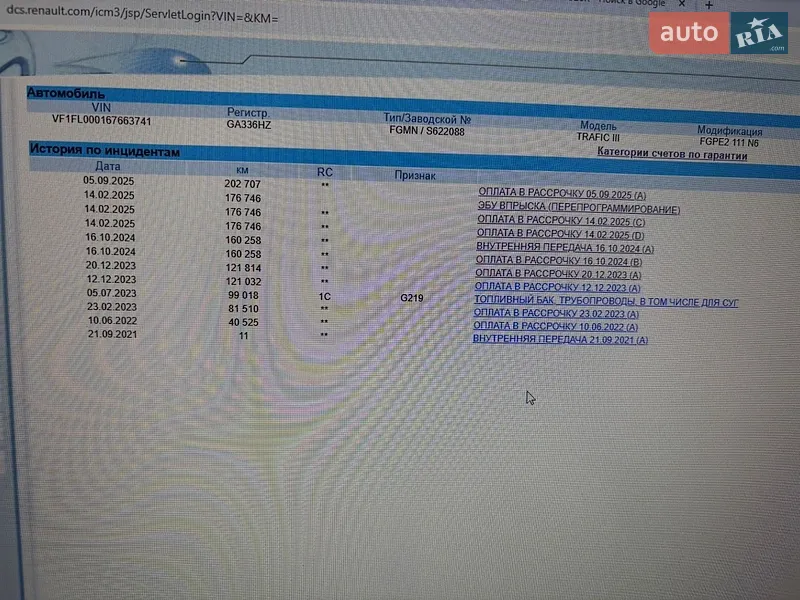The height and width of the screenshot is (600, 800).
Task: Click the browser address bar URL
Action: [142, 15]
